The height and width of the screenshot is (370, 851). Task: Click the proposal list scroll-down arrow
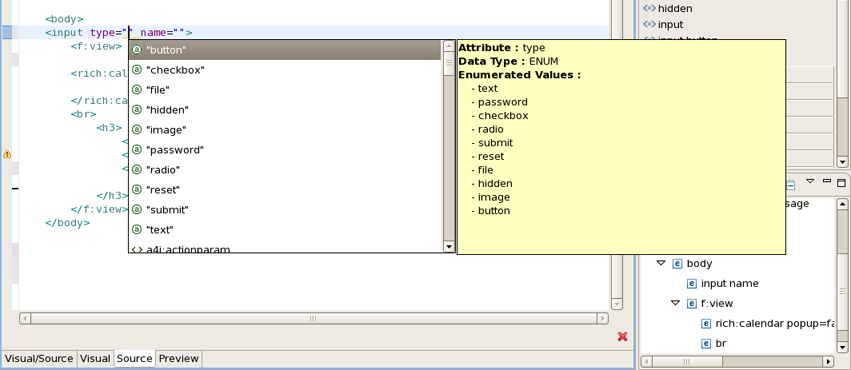pyautogui.click(x=449, y=247)
